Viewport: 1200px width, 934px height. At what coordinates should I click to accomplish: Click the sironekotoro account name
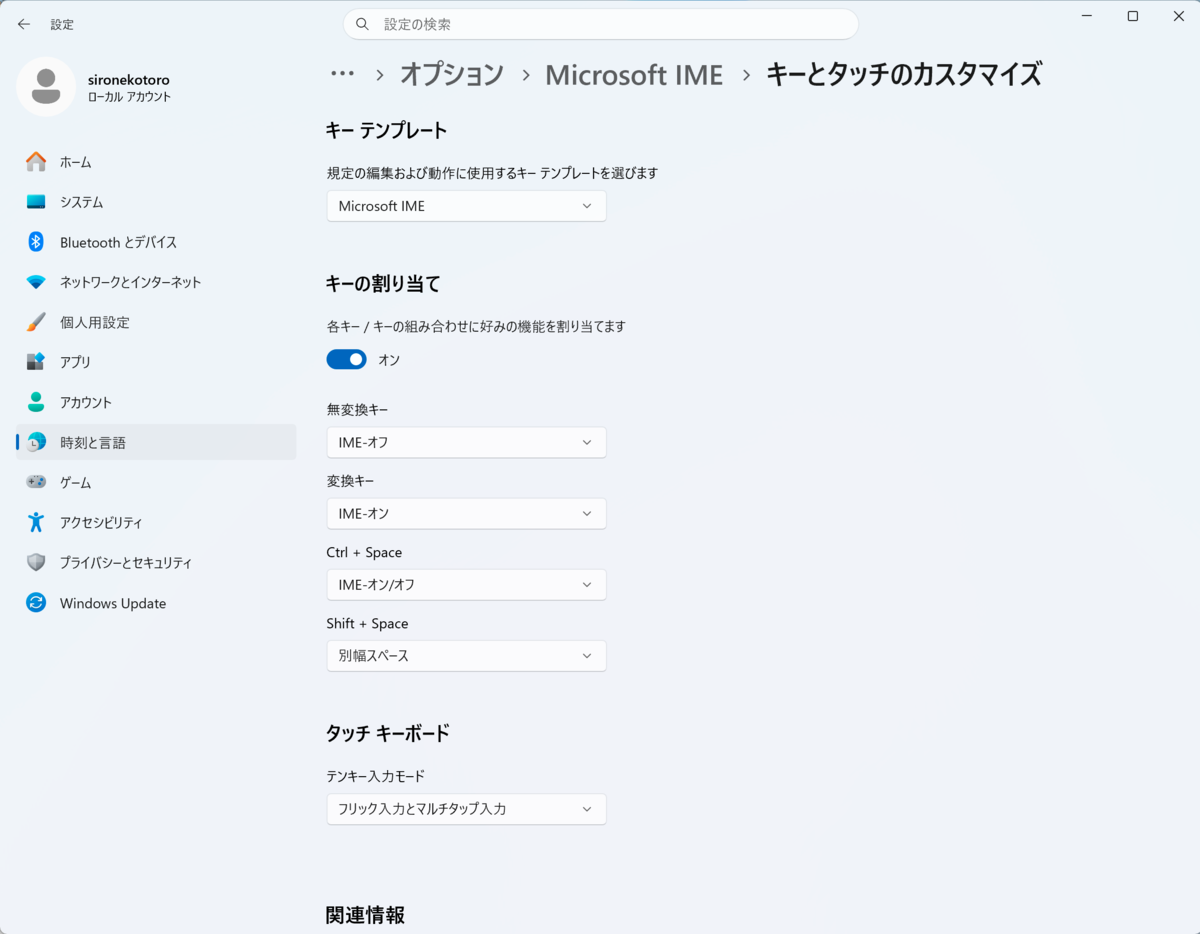[x=129, y=79]
